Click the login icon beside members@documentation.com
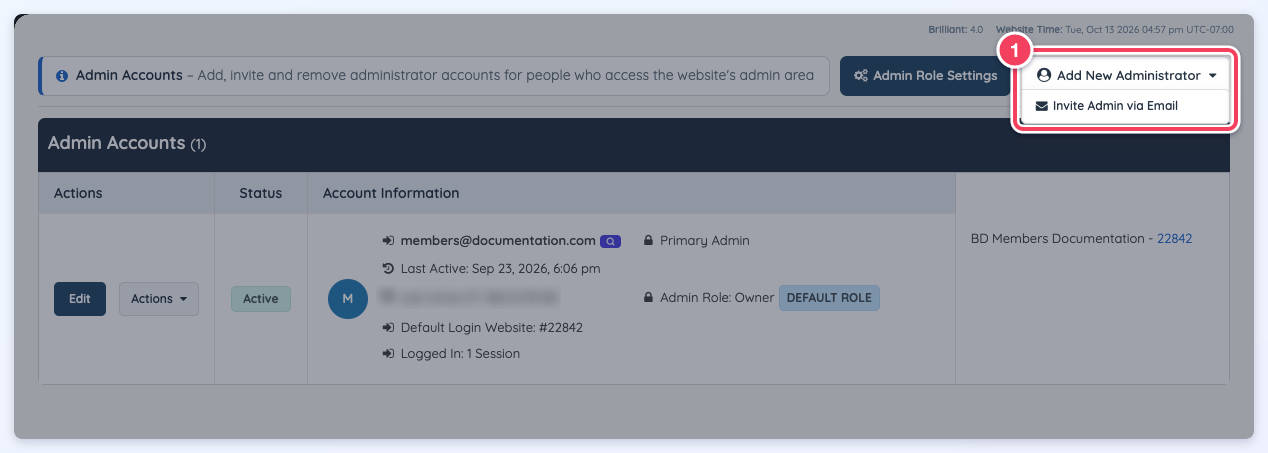Viewport: 1268px width, 453px height. [x=389, y=241]
